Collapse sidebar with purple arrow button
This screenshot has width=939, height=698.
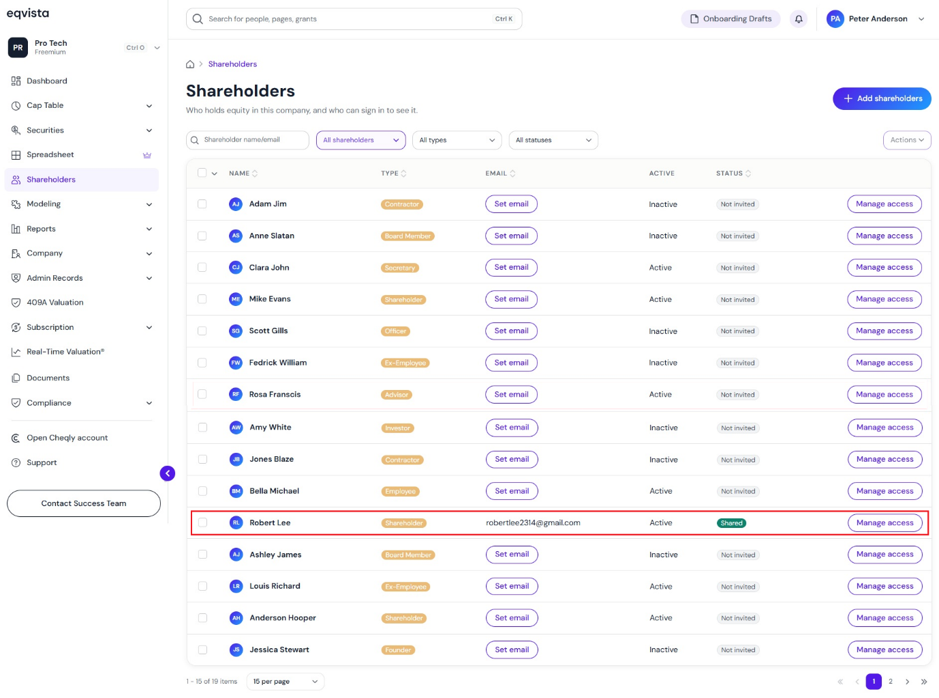coord(168,474)
